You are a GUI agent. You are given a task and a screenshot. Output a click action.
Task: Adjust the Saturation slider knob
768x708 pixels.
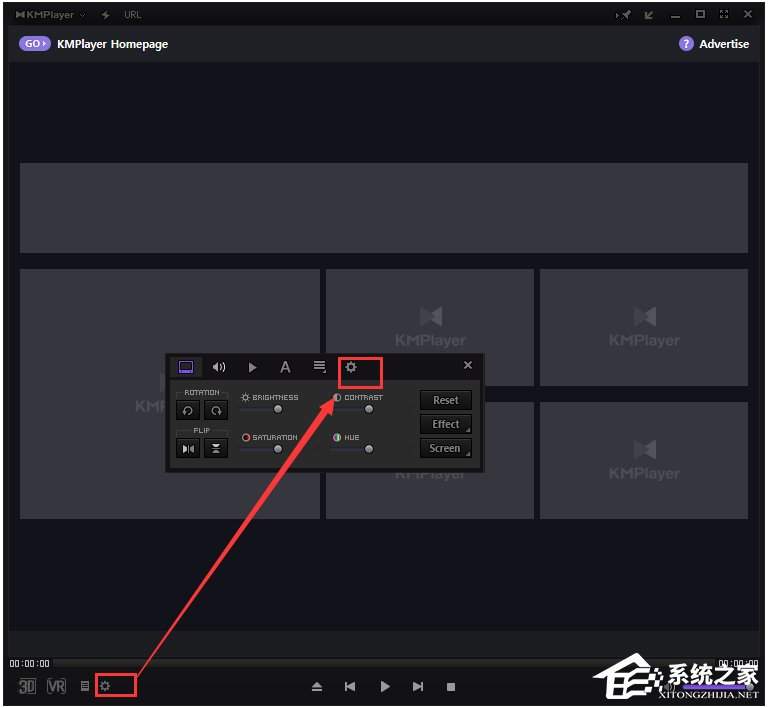pos(278,449)
